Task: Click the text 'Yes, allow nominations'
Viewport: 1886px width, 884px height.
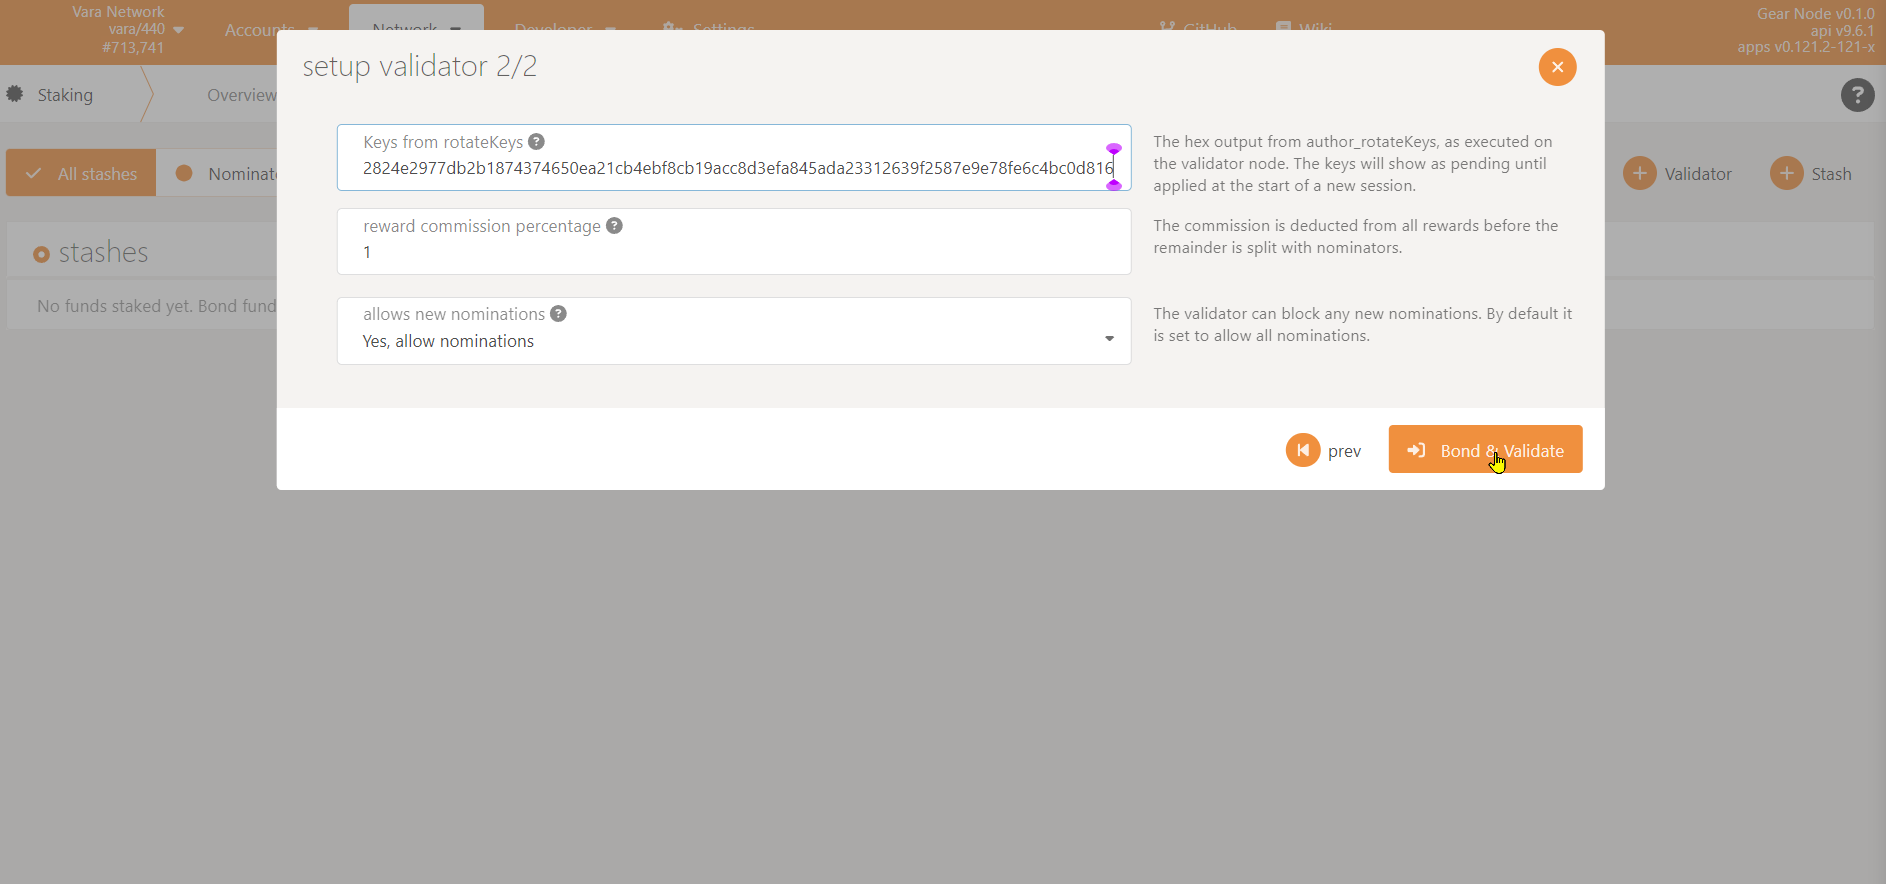Action: tap(448, 341)
